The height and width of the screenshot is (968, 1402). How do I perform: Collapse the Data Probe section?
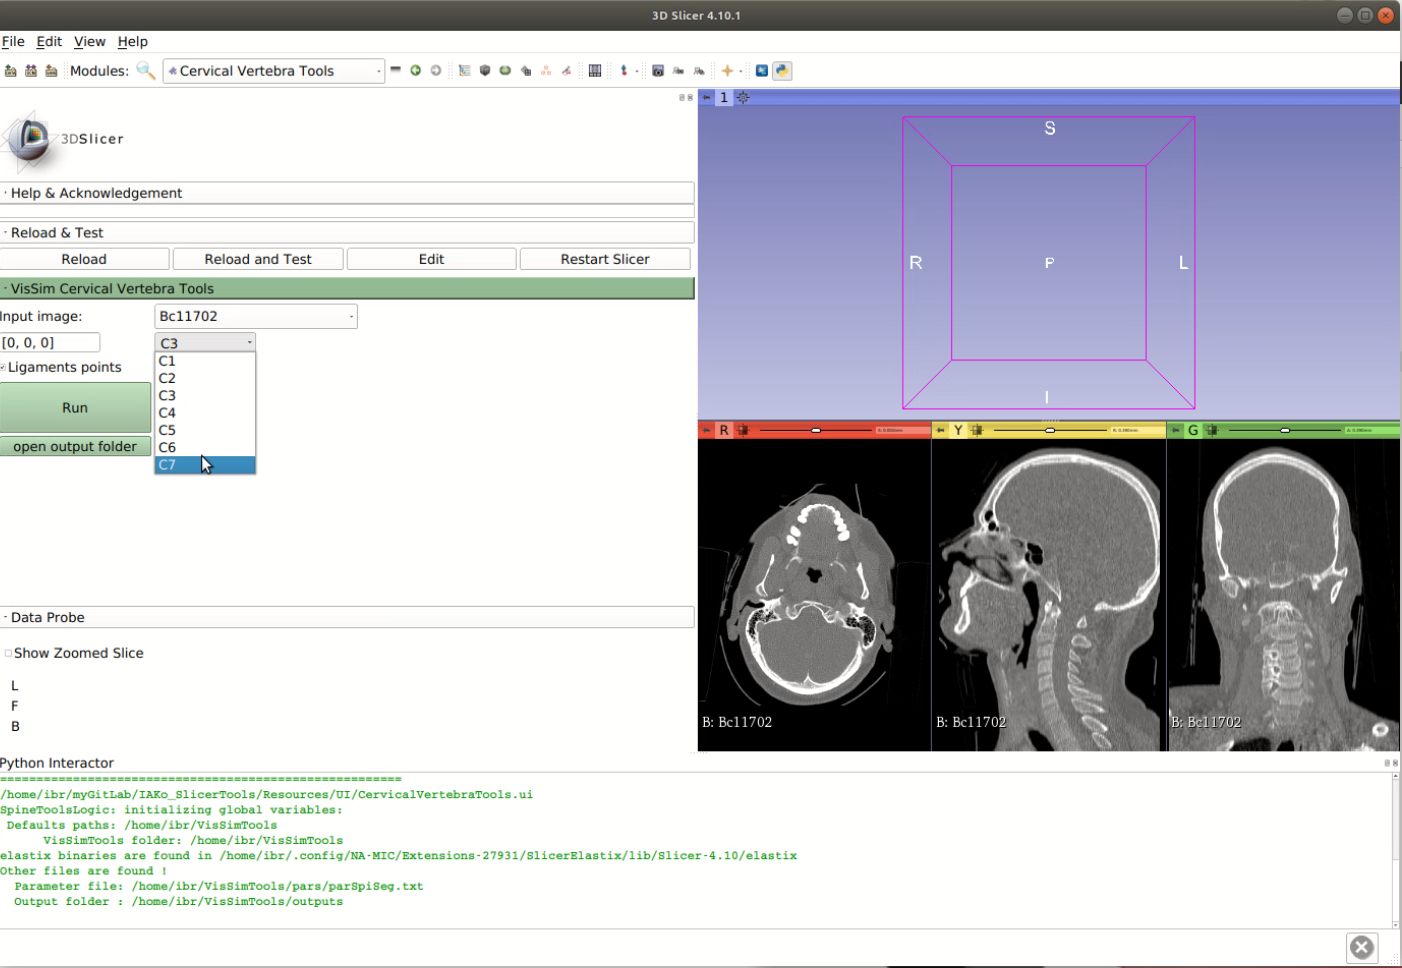(47, 617)
